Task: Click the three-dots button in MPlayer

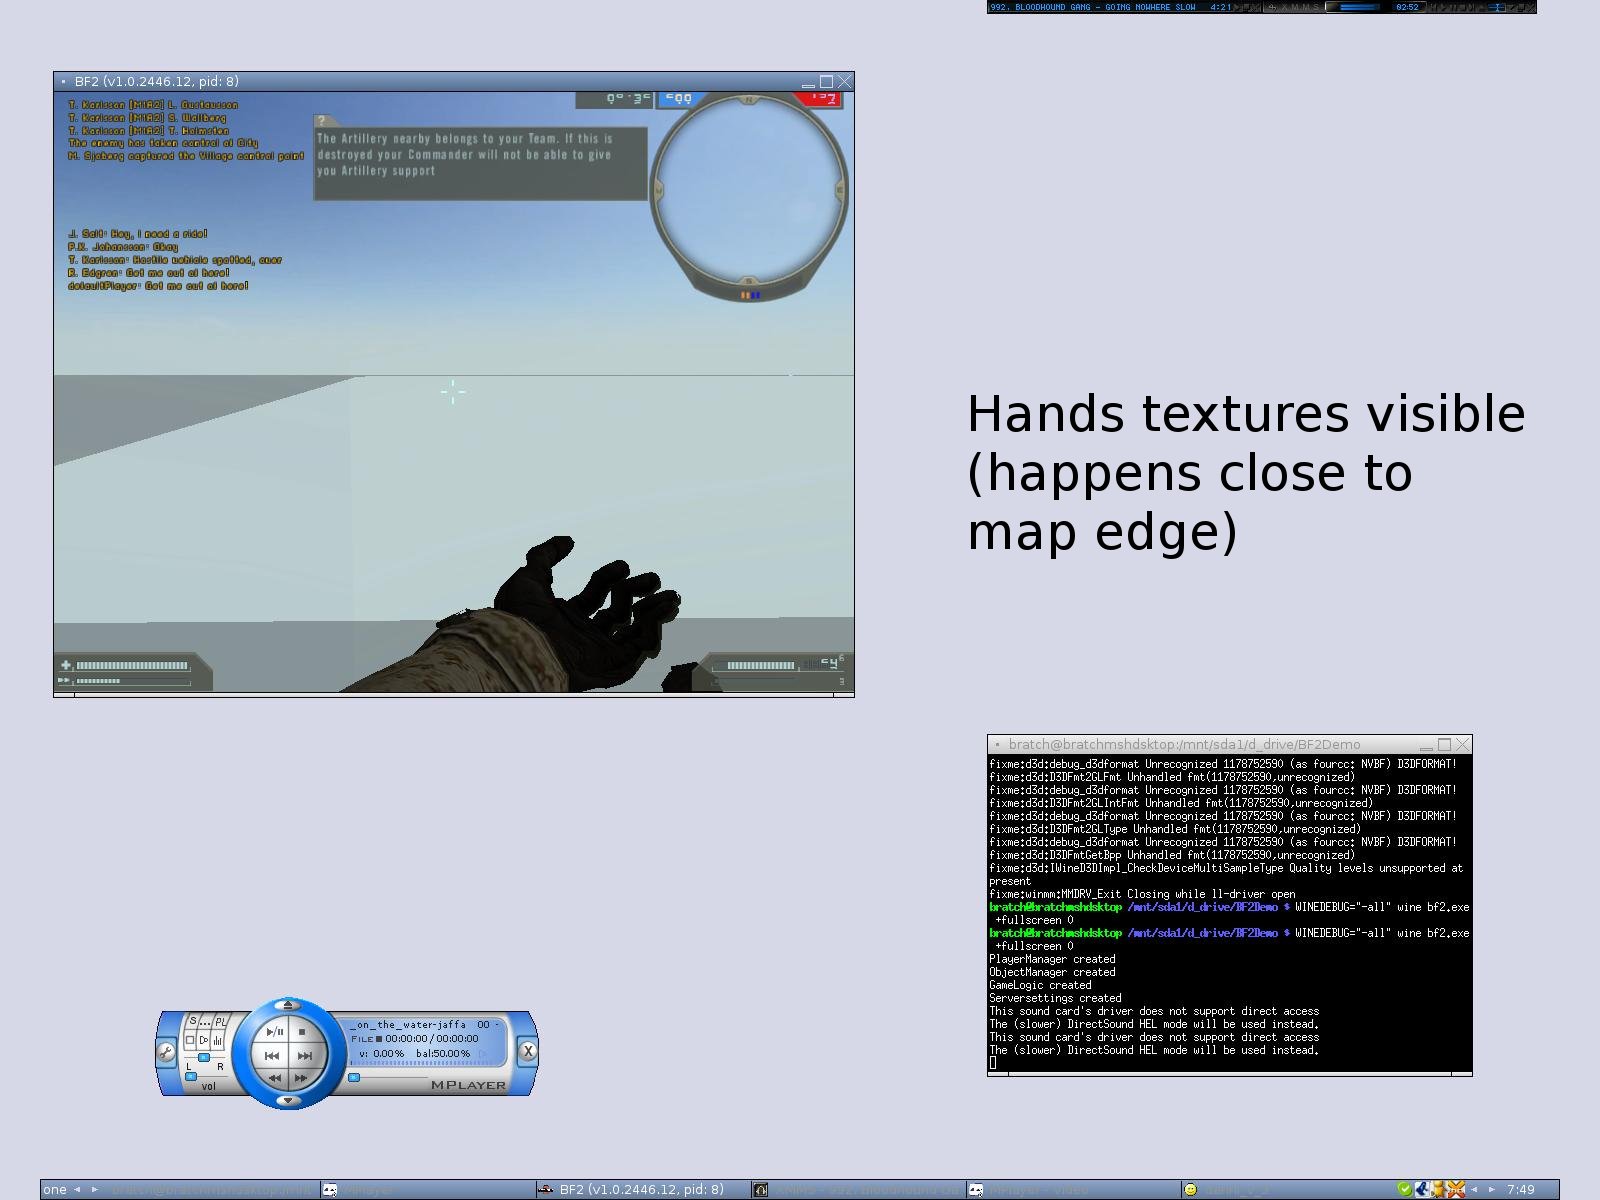Action: pyautogui.click(x=206, y=1022)
